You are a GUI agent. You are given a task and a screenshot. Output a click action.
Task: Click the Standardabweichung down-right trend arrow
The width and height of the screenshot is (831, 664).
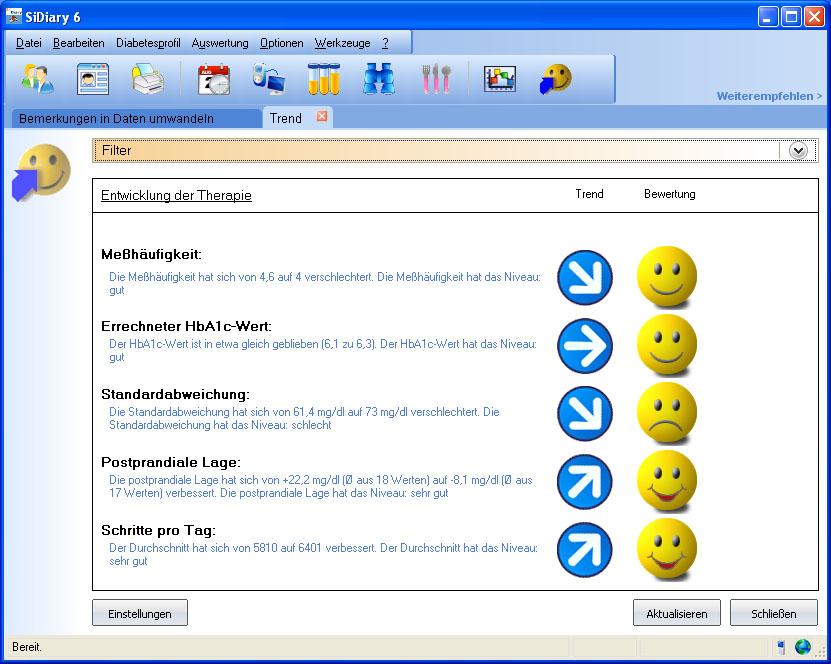click(x=585, y=413)
